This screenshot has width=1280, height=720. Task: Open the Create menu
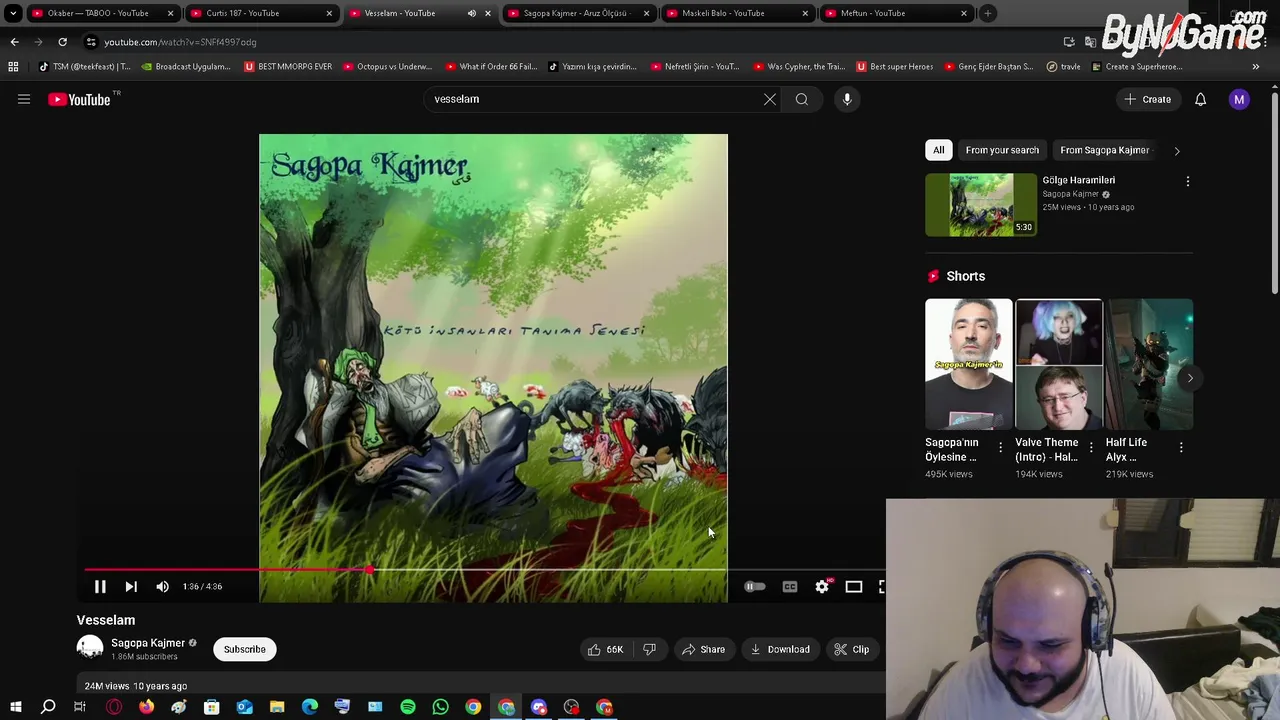[x=1148, y=99]
